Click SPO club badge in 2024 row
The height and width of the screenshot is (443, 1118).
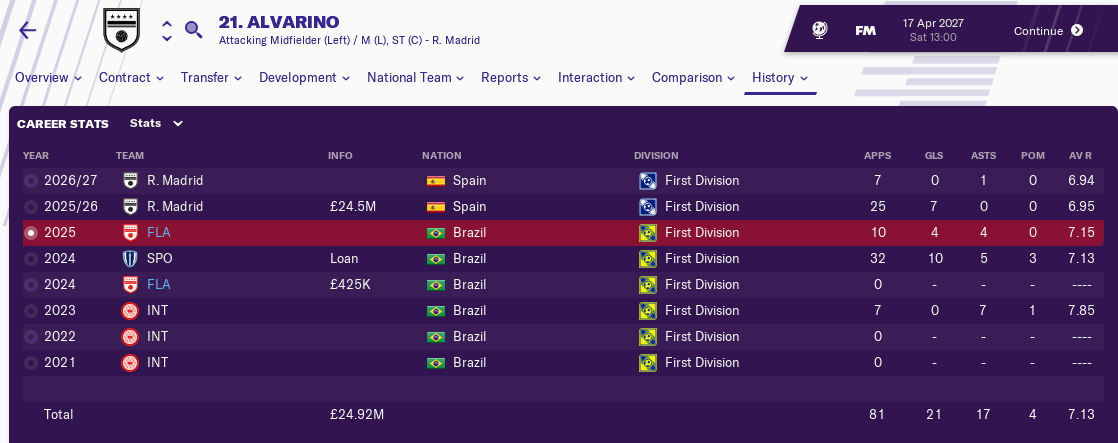(130, 258)
